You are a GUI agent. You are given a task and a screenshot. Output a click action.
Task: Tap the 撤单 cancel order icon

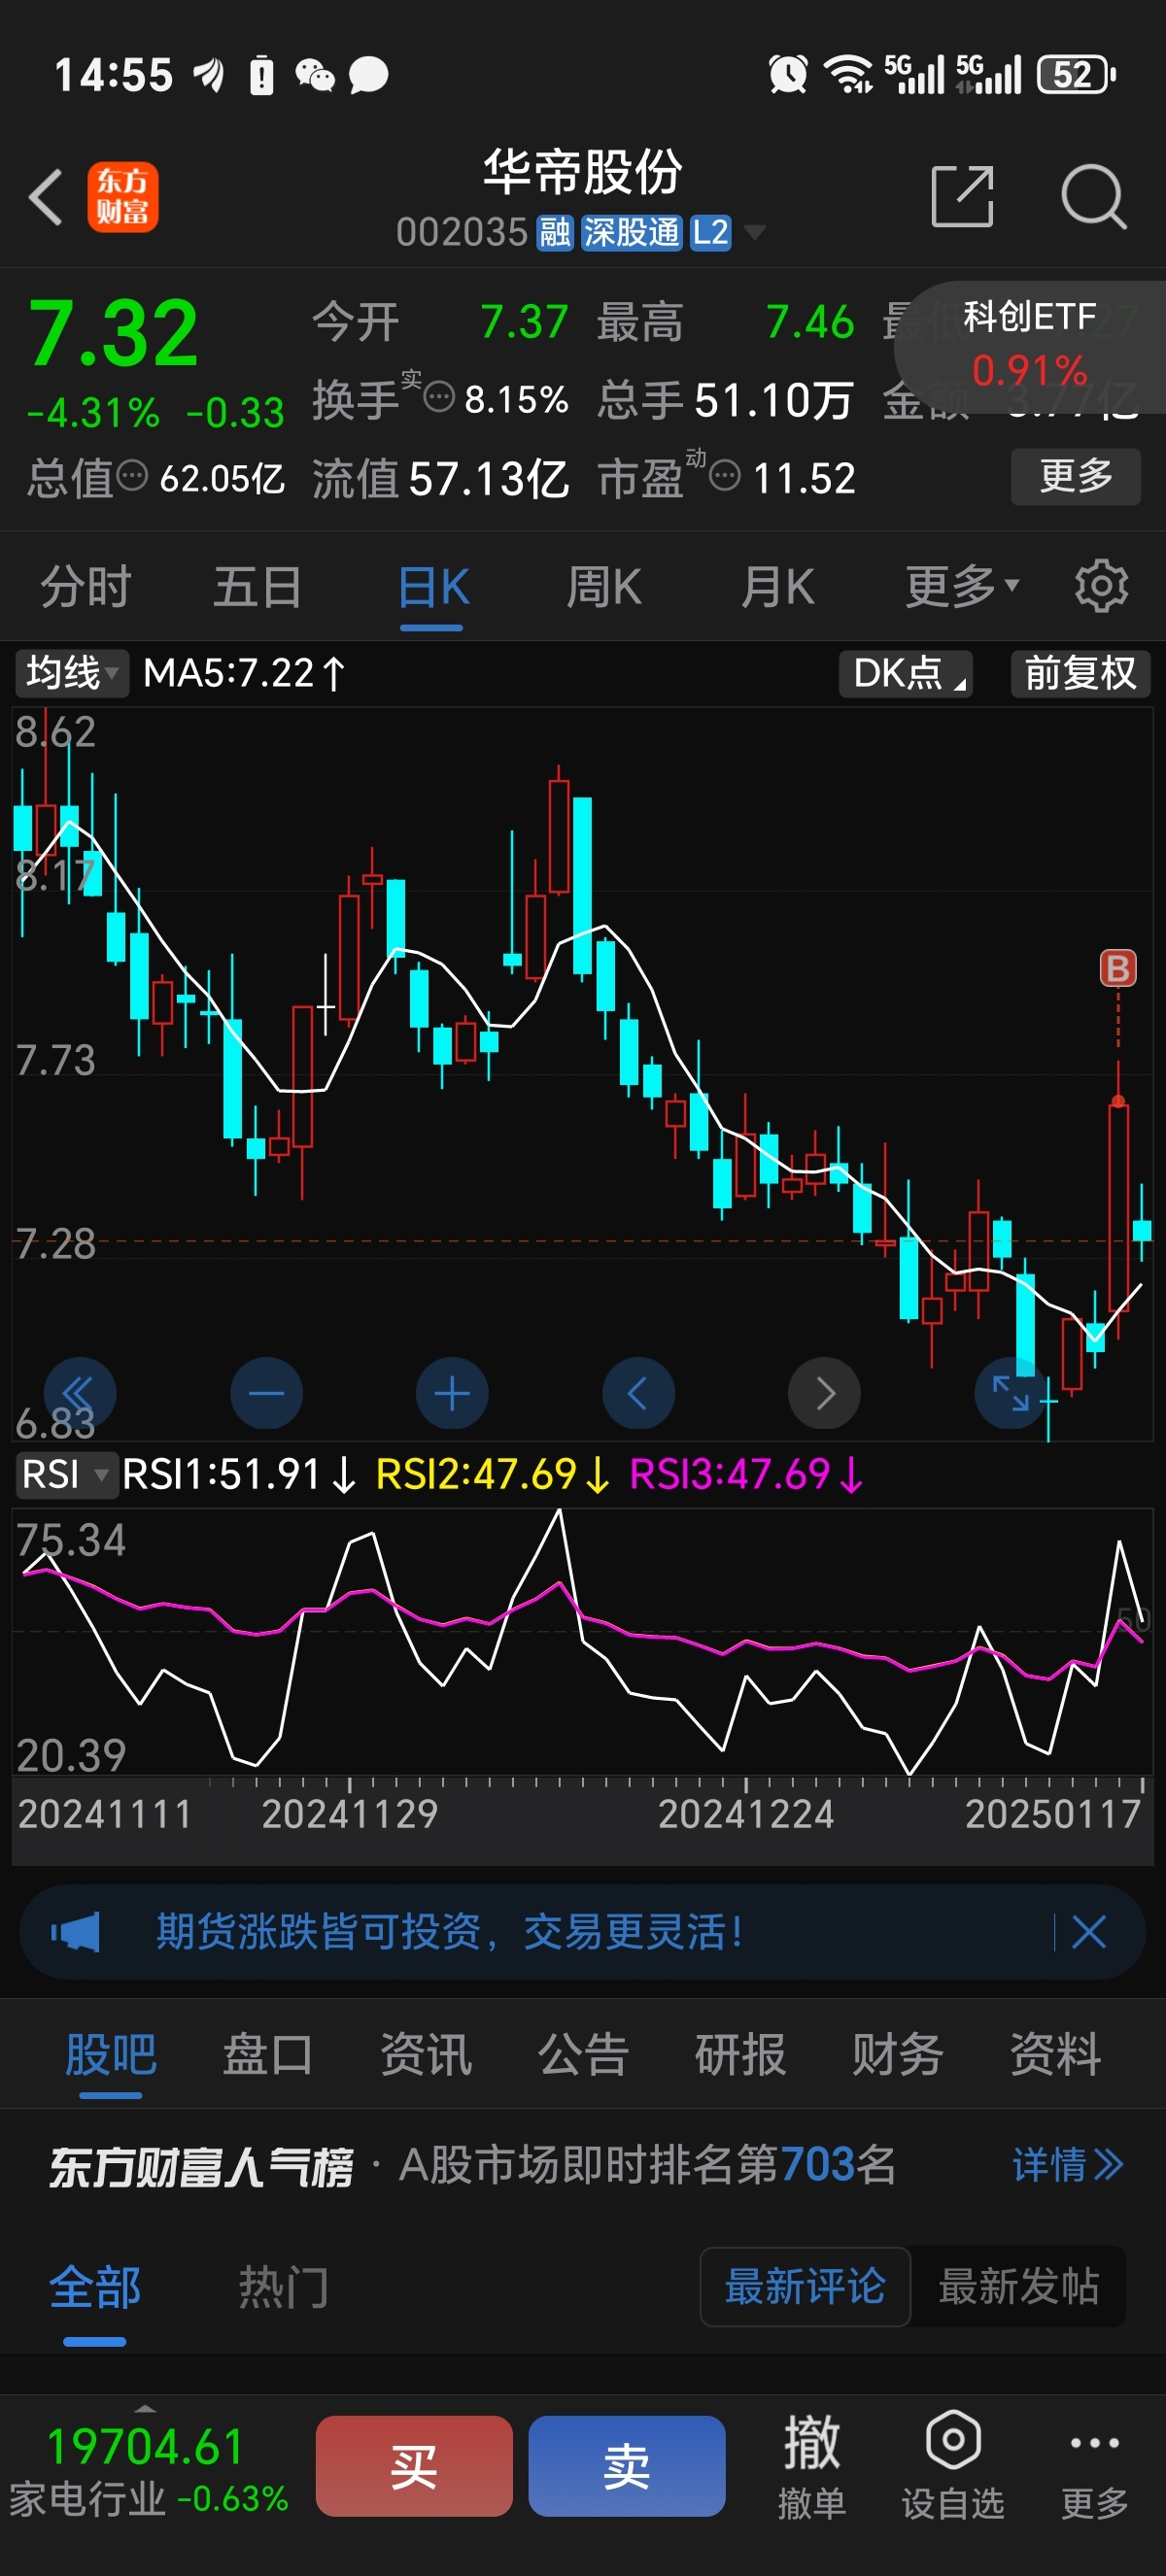point(811,2466)
